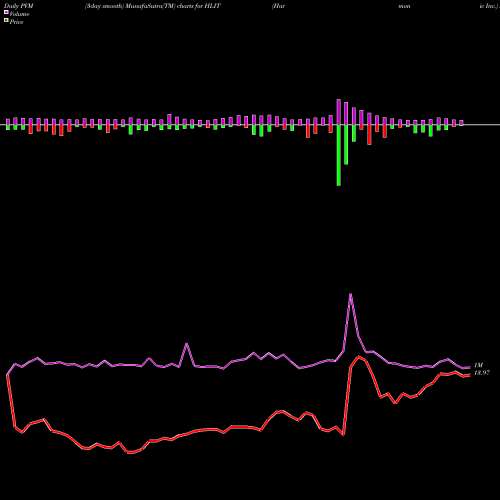The image size is (500, 500).
Task: Click the MunafaSutra charts title text
Action: click(153, 6)
